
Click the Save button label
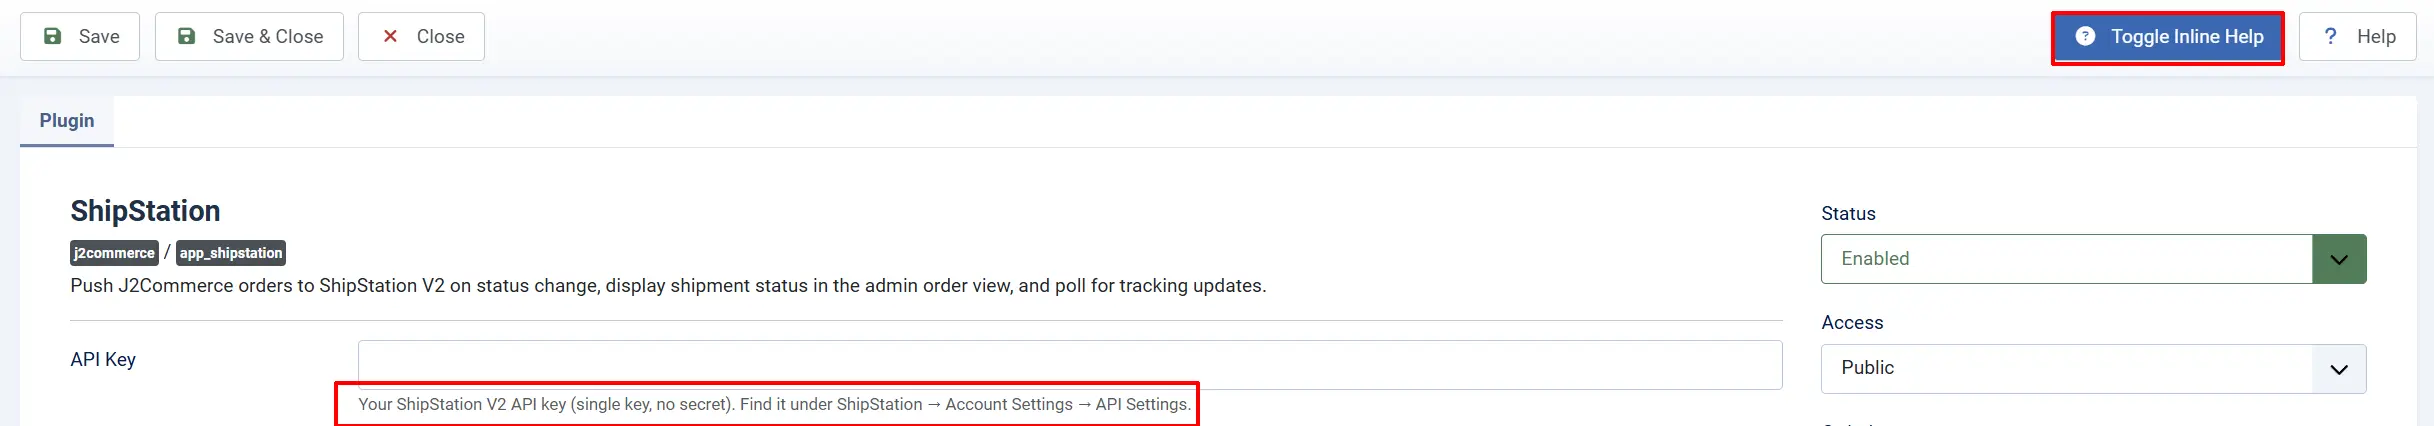[x=99, y=37]
